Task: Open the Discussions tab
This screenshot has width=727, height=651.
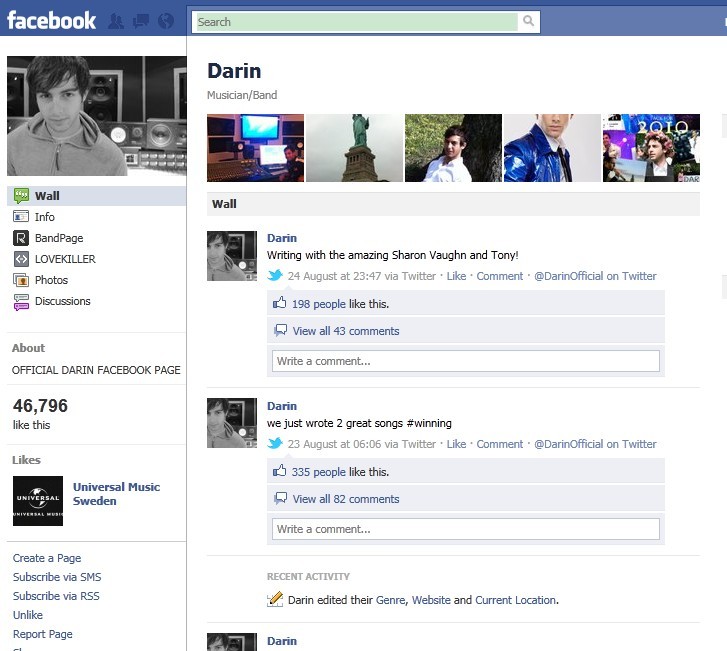Action: pos(63,301)
